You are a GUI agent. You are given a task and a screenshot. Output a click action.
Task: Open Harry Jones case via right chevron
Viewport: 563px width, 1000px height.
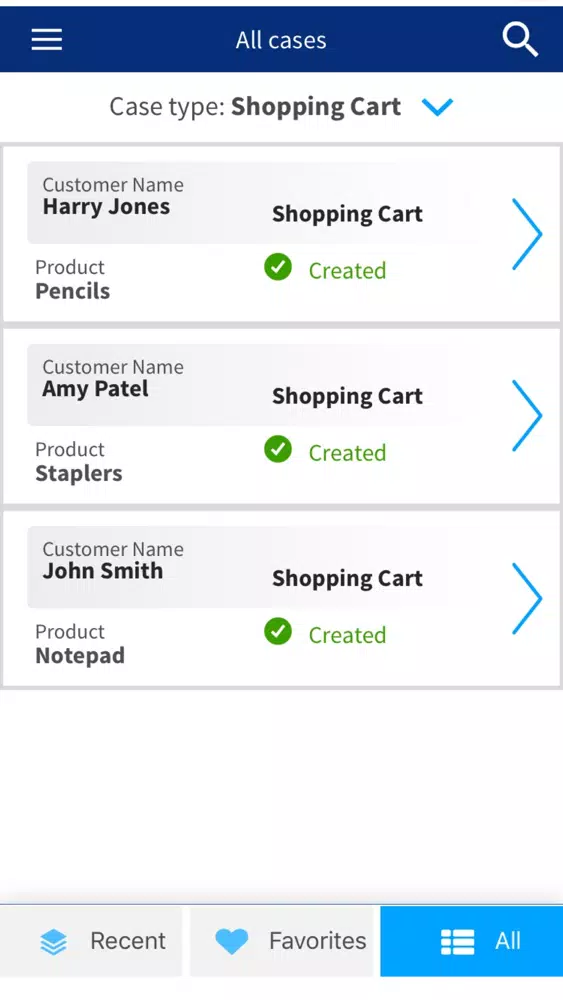click(x=527, y=234)
